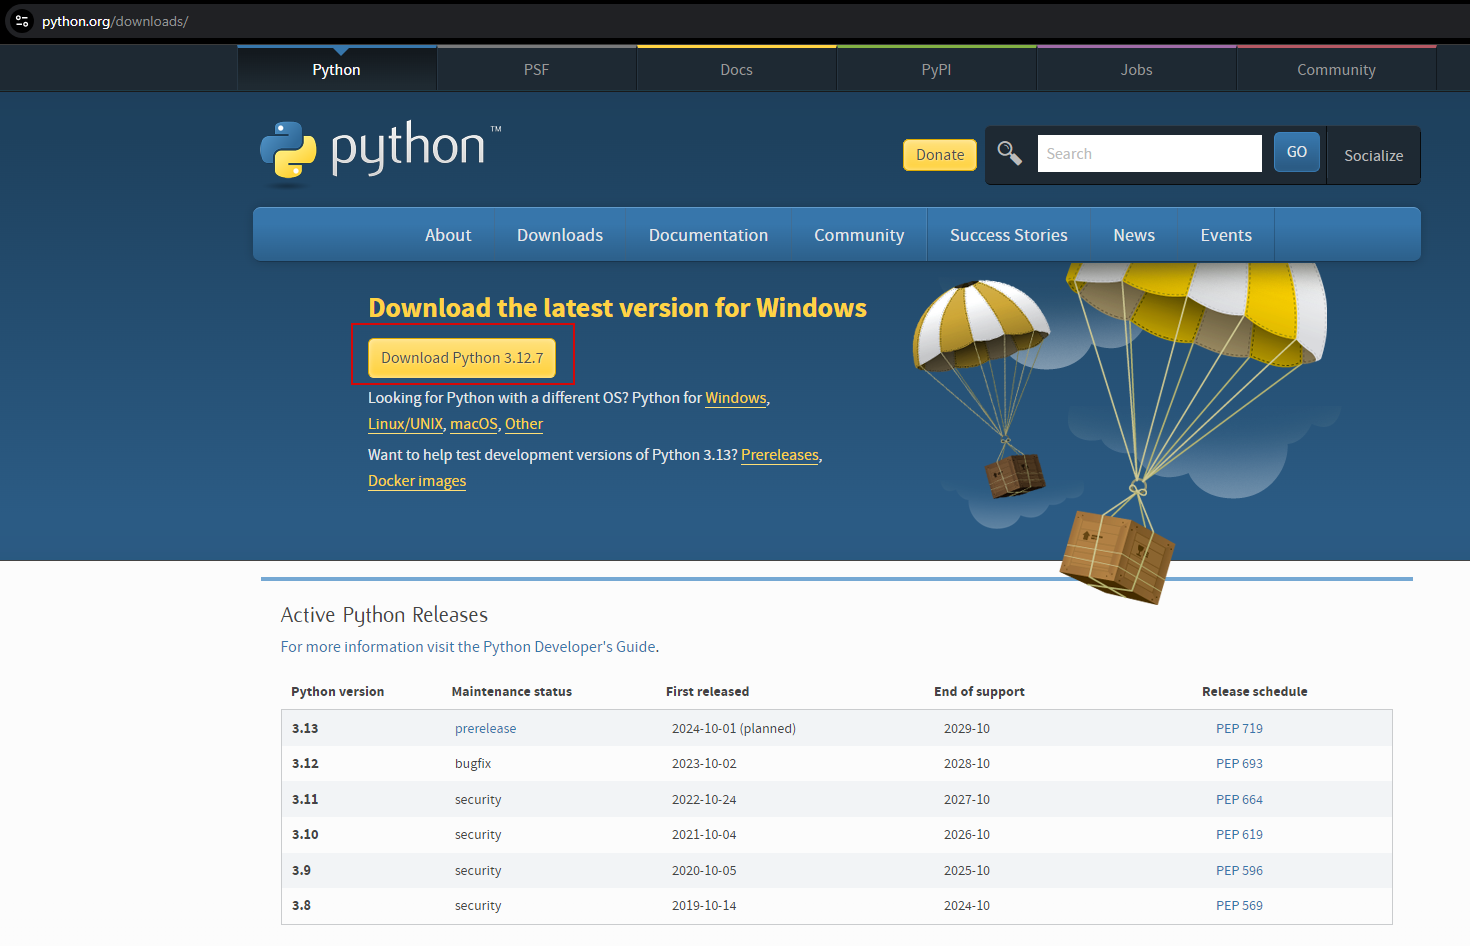Open the Documentation navigation menu
The height and width of the screenshot is (946, 1470).
point(708,235)
